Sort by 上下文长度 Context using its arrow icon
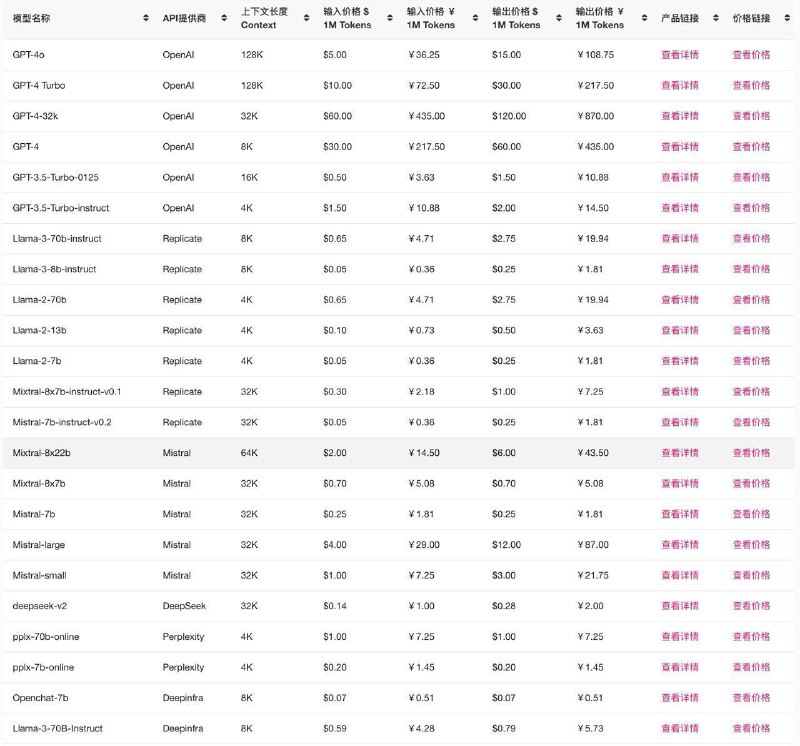 click(307, 18)
